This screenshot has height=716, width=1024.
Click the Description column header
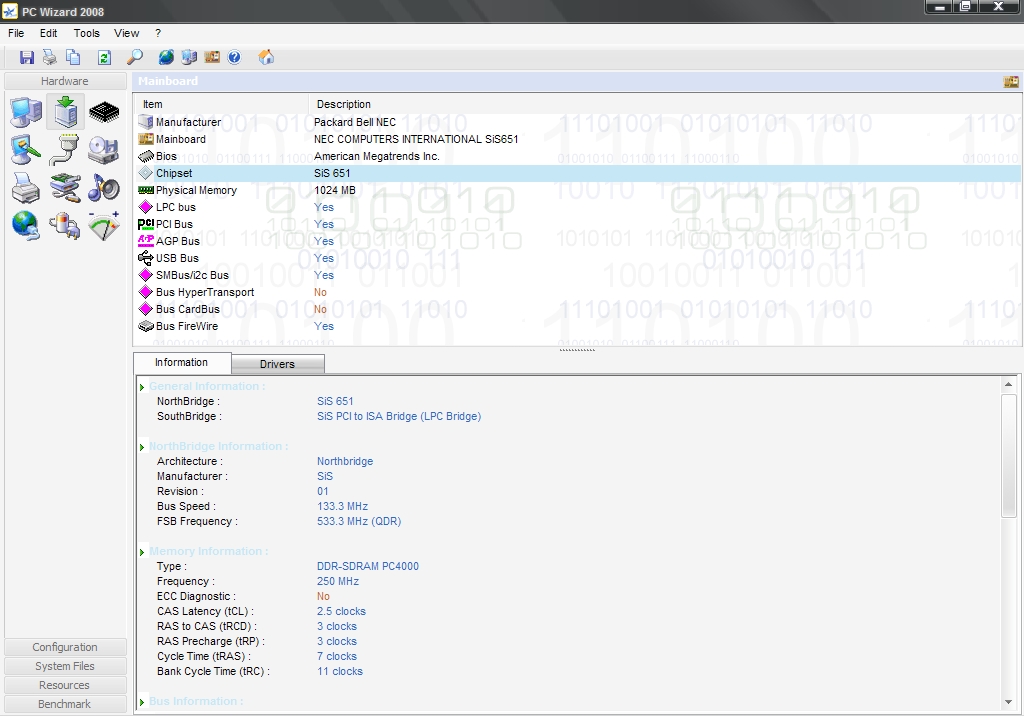665,104
